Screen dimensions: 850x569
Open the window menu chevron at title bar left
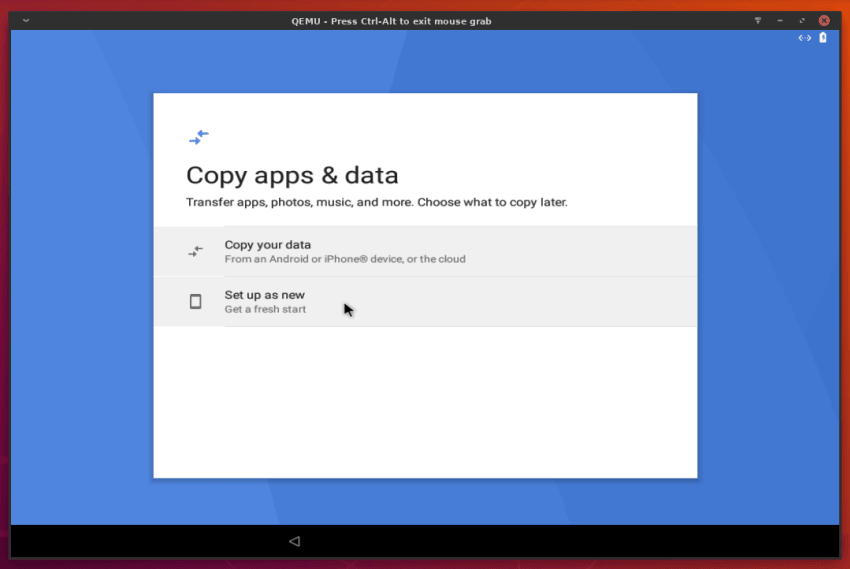click(x=26, y=21)
